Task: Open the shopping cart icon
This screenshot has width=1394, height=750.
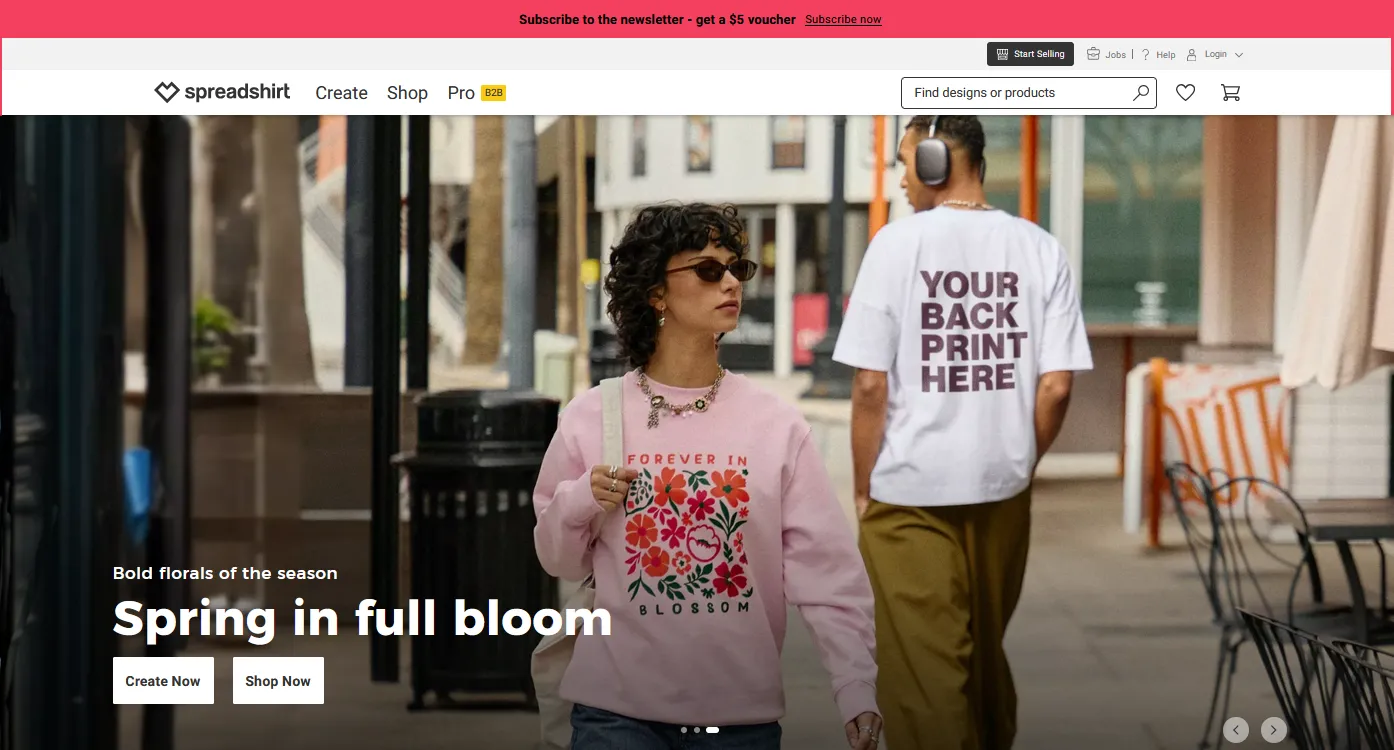Action: (1231, 92)
